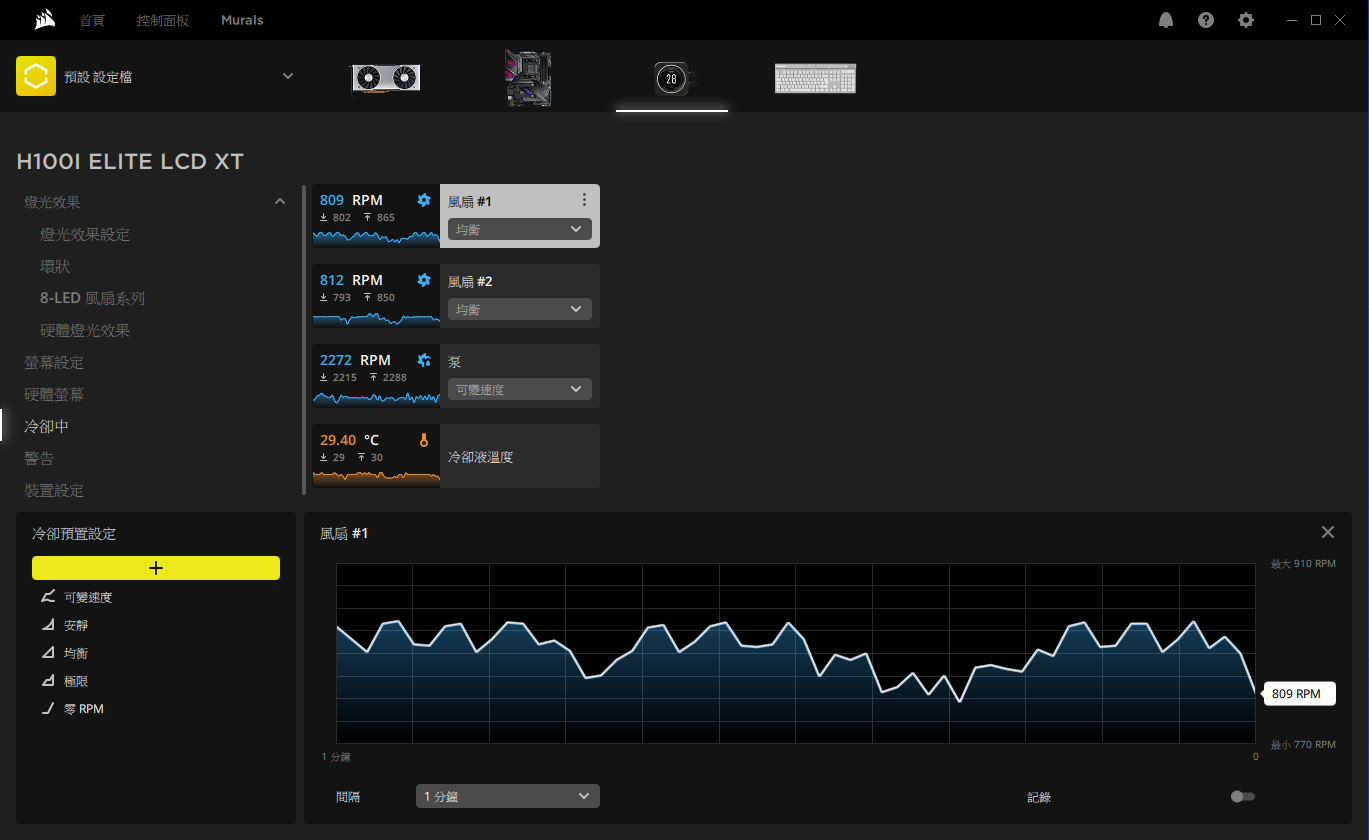Image resolution: width=1369 pixels, height=840 pixels.
Task: Click 燈光效果 sidebar header
Action: pyautogui.click(x=52, y=202)
